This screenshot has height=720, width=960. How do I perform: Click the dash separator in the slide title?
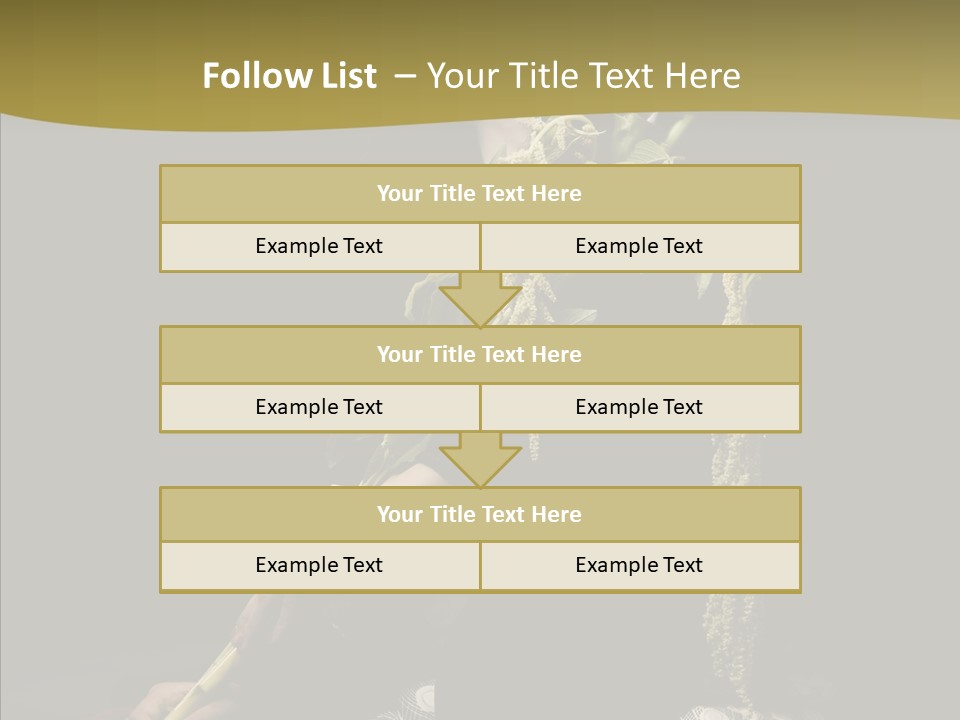405,76
